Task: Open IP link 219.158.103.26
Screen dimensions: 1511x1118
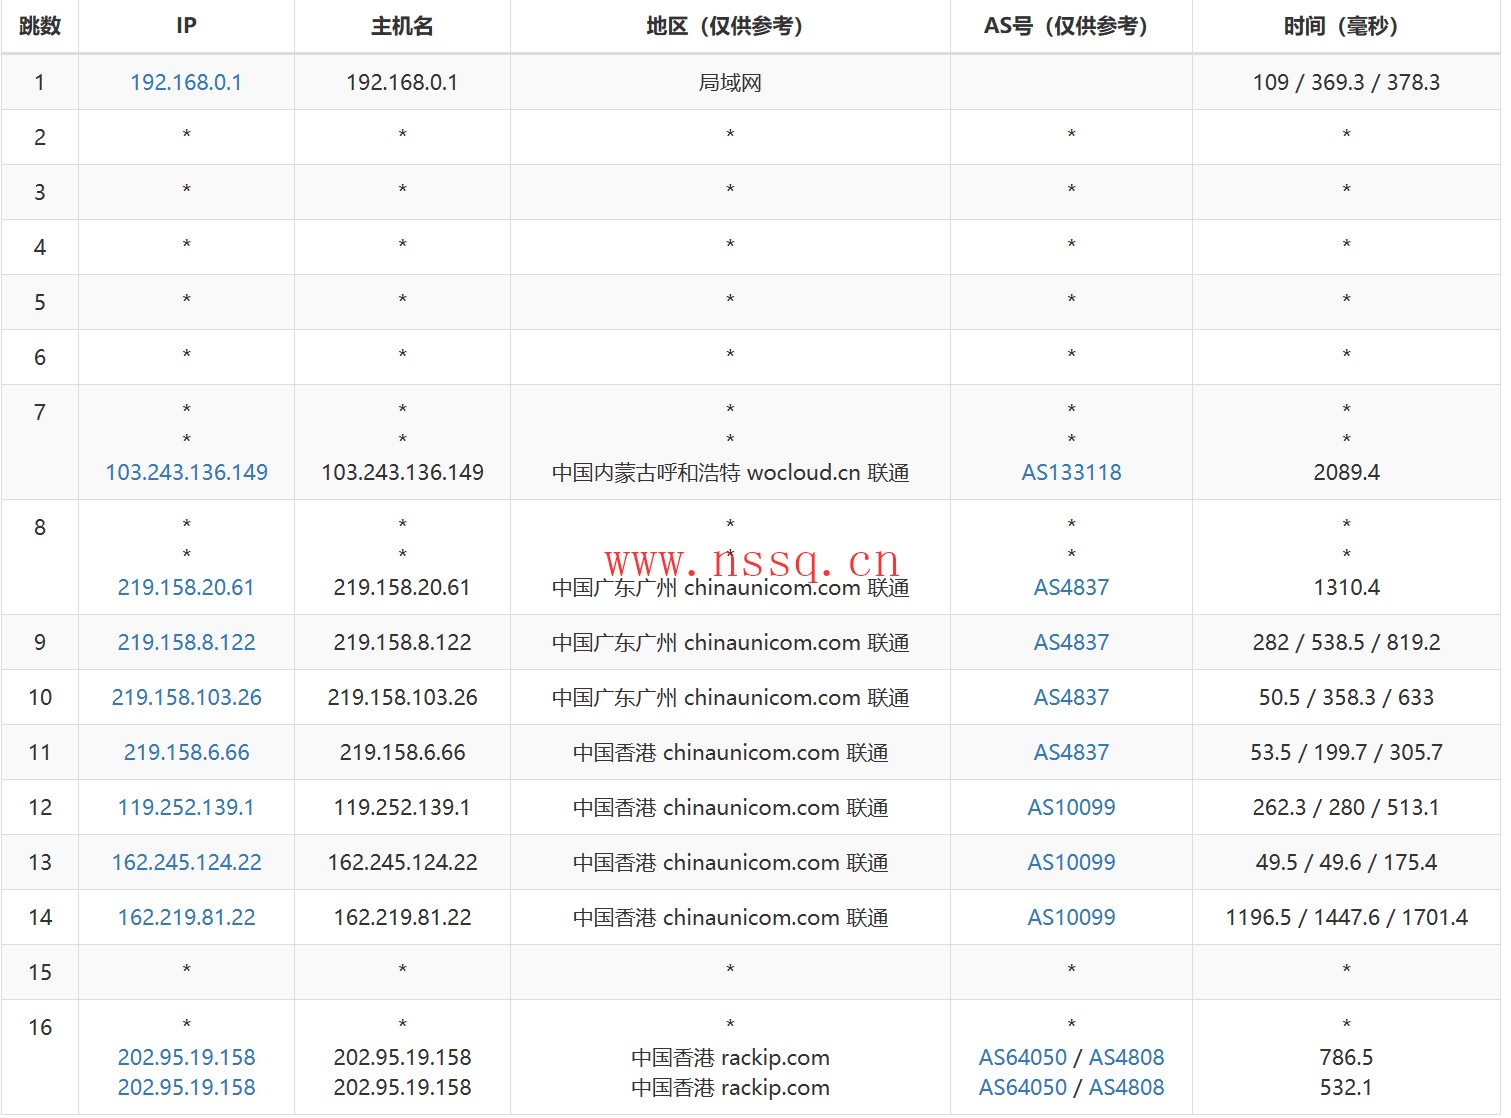Action: [x=186, y=697]
